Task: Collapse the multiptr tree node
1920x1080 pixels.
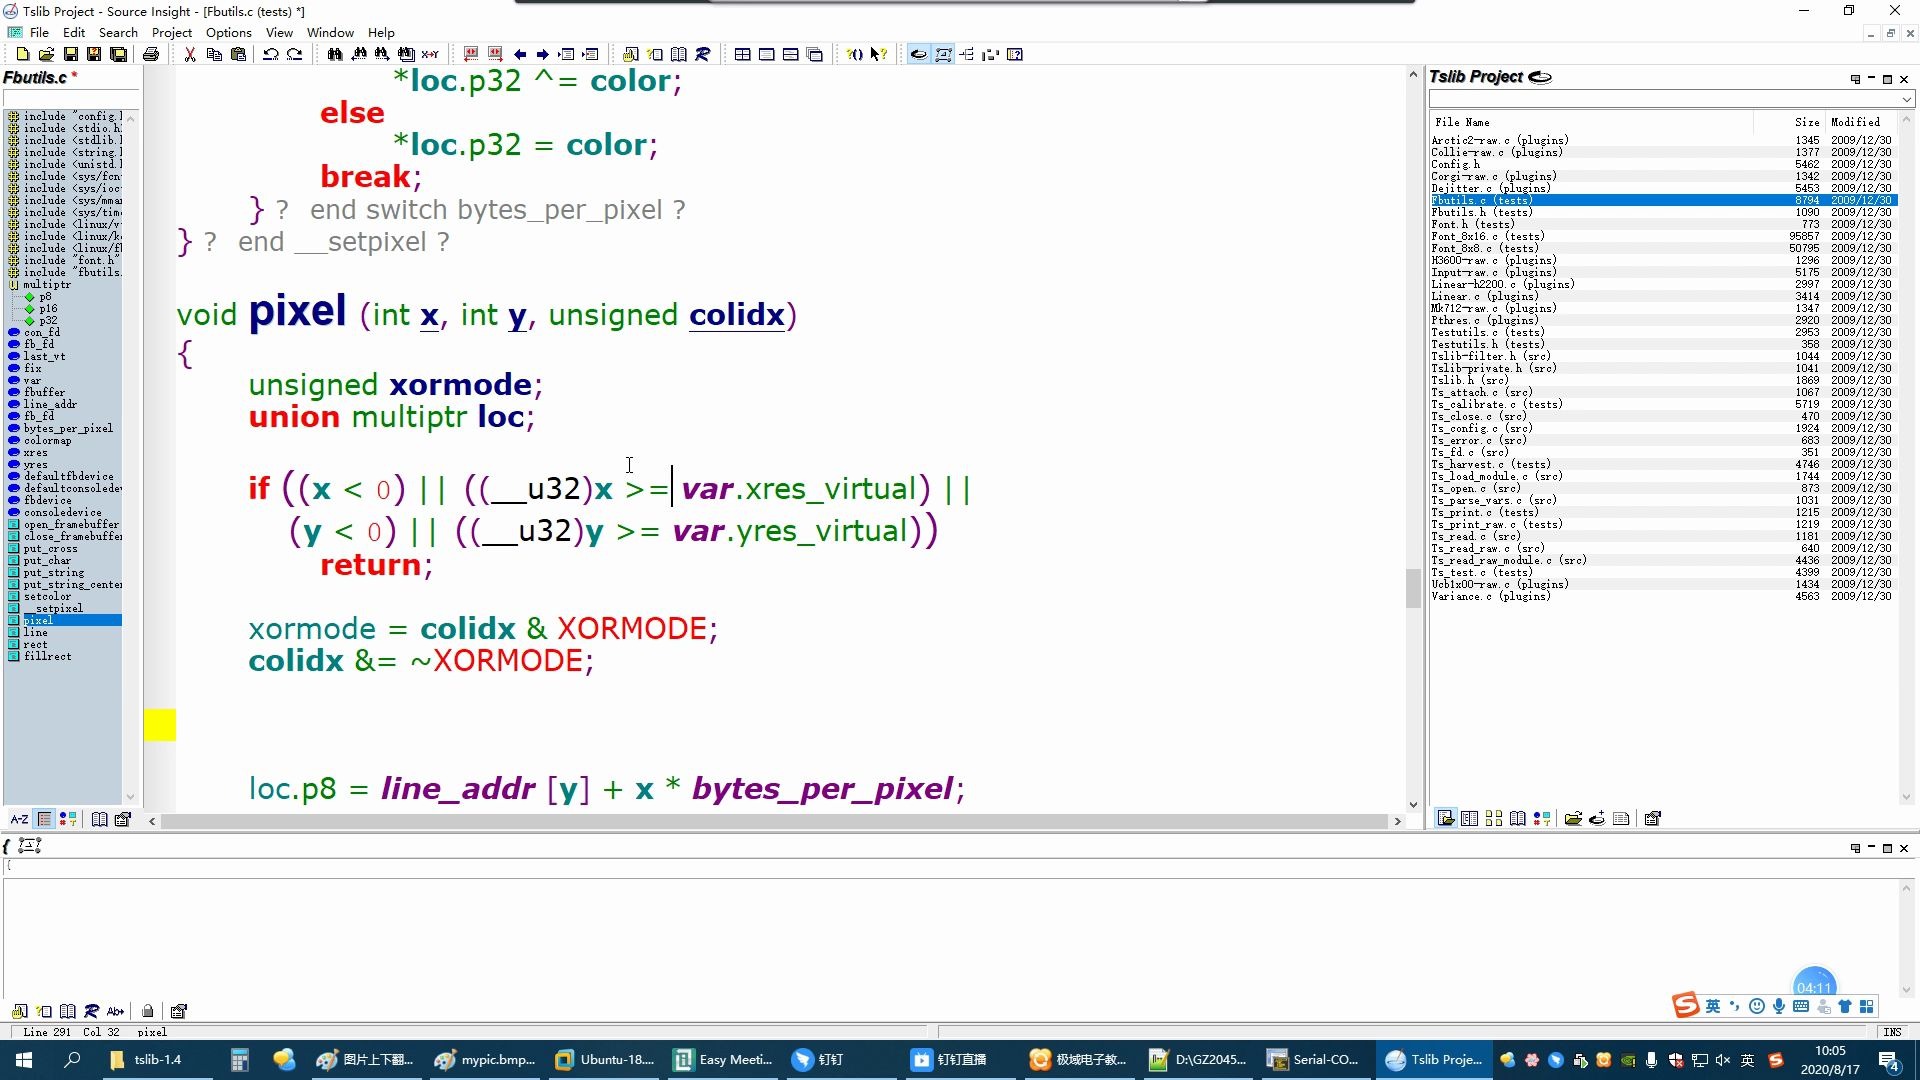Action: click(14, 285)
